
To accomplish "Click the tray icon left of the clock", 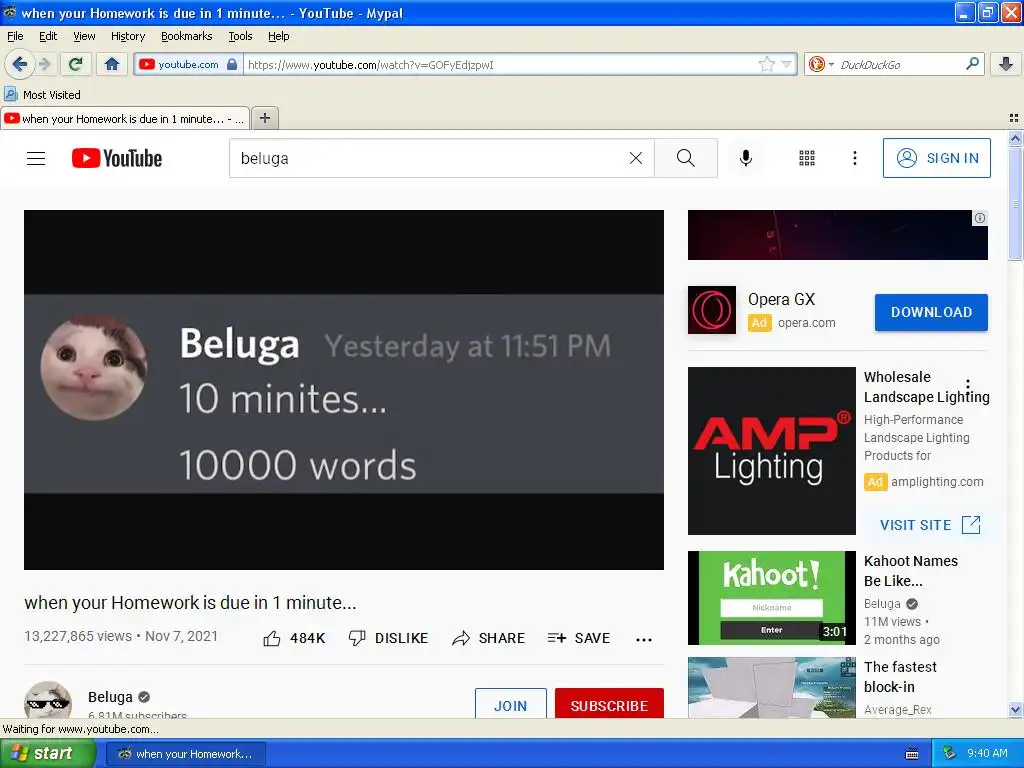I will click(949, 753).
